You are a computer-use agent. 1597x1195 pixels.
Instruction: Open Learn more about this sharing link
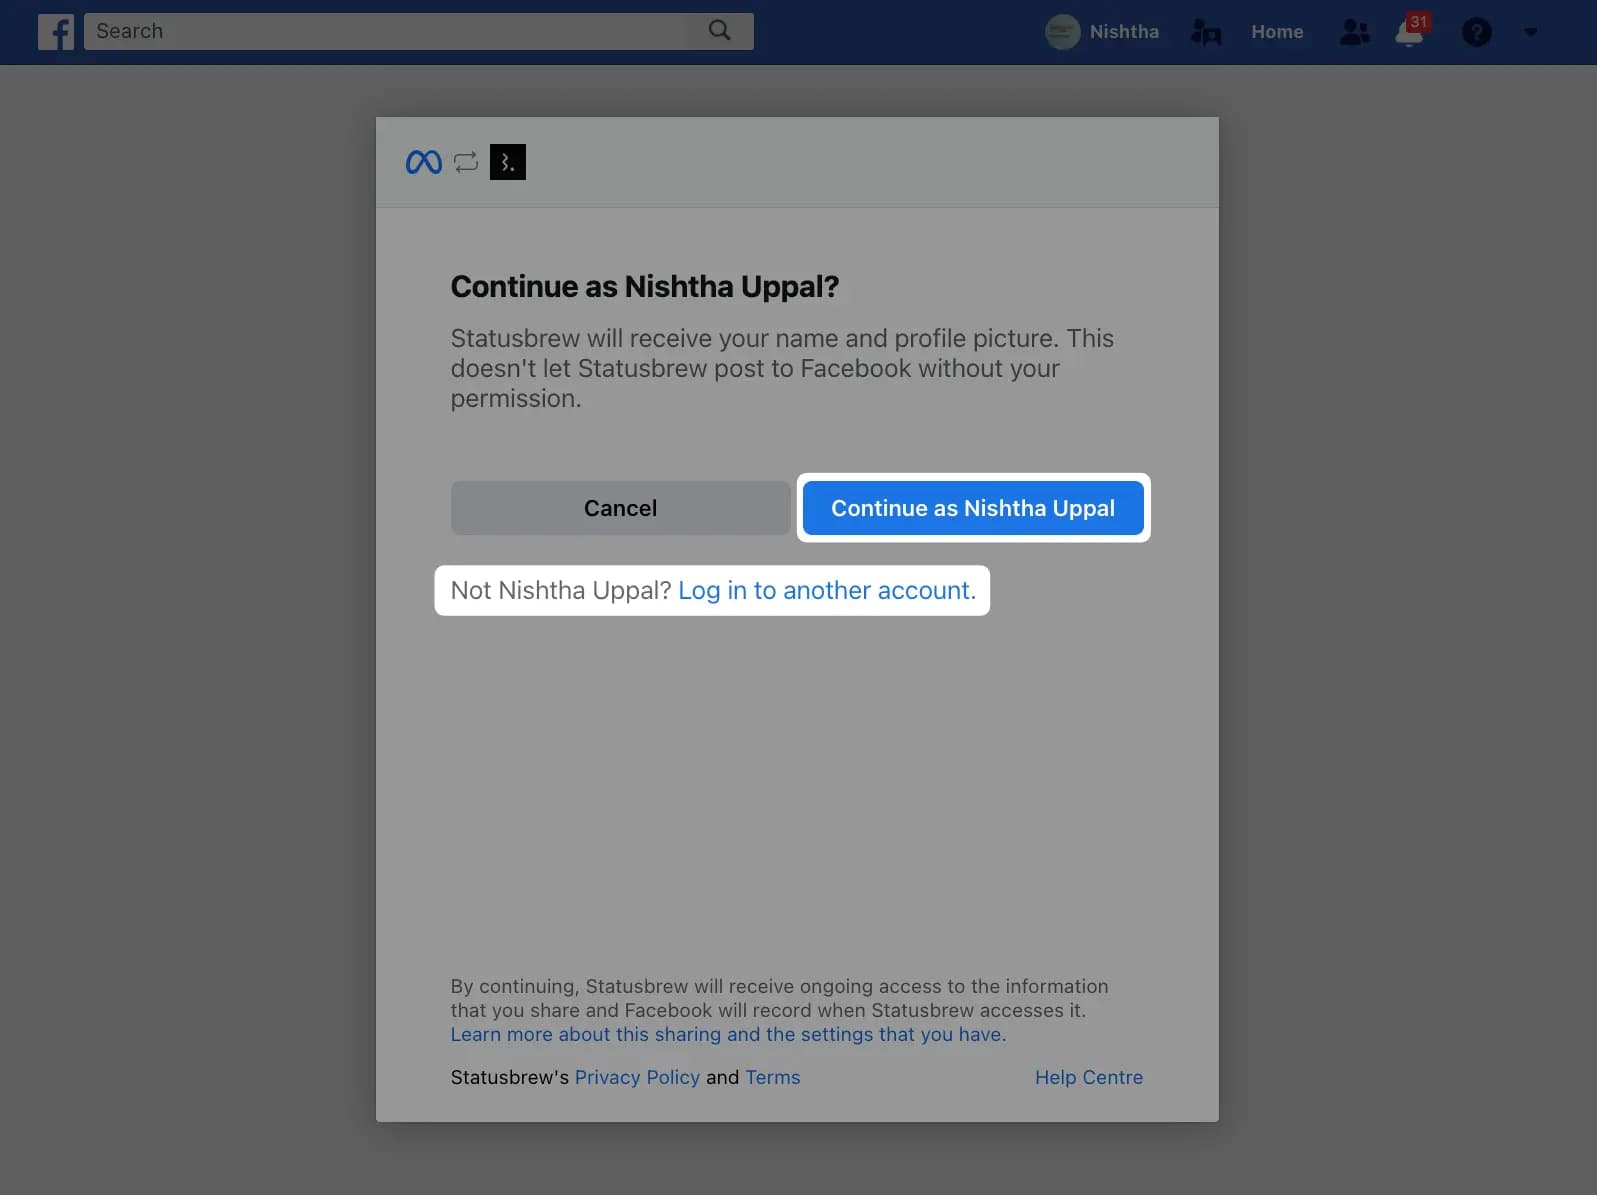[728, 1034]
